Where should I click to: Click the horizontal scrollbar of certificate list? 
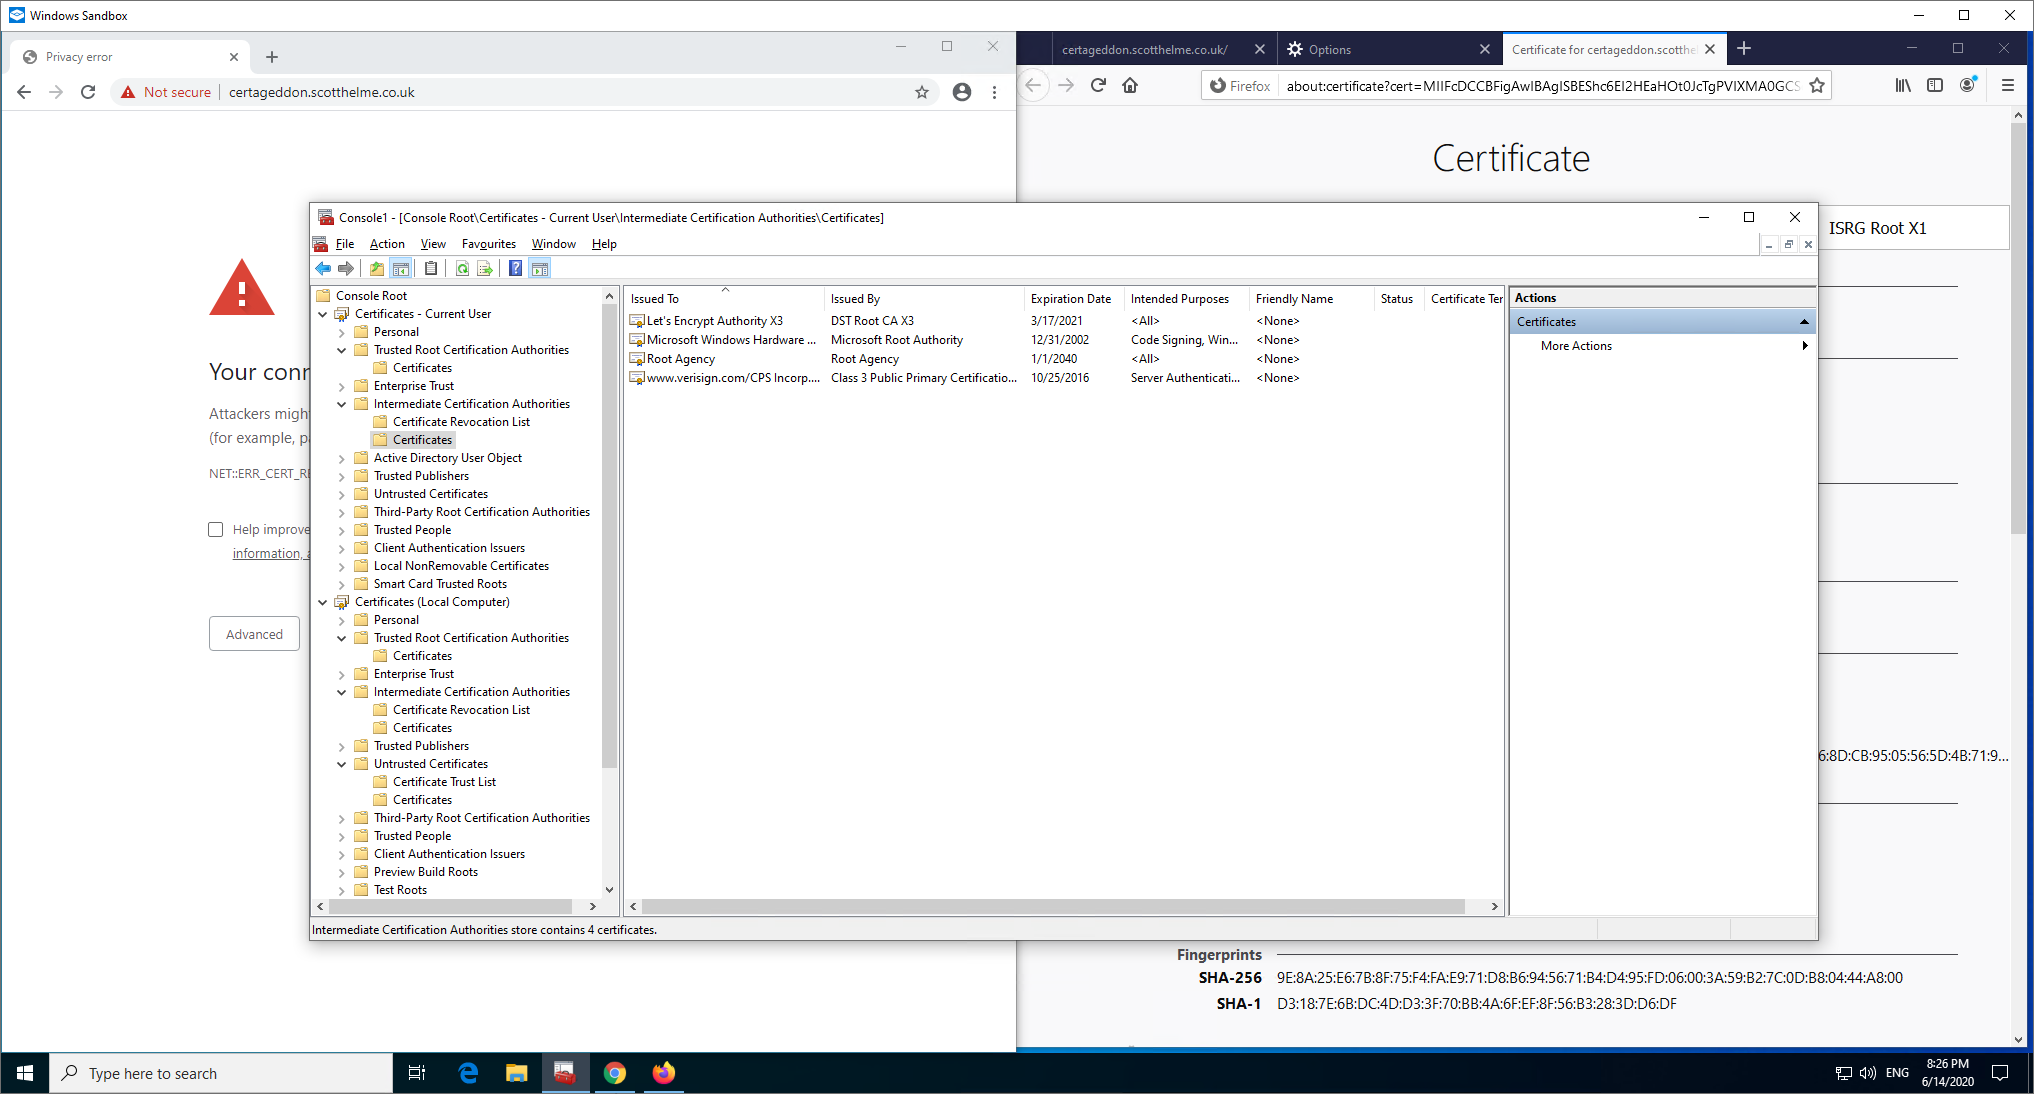1053,907
